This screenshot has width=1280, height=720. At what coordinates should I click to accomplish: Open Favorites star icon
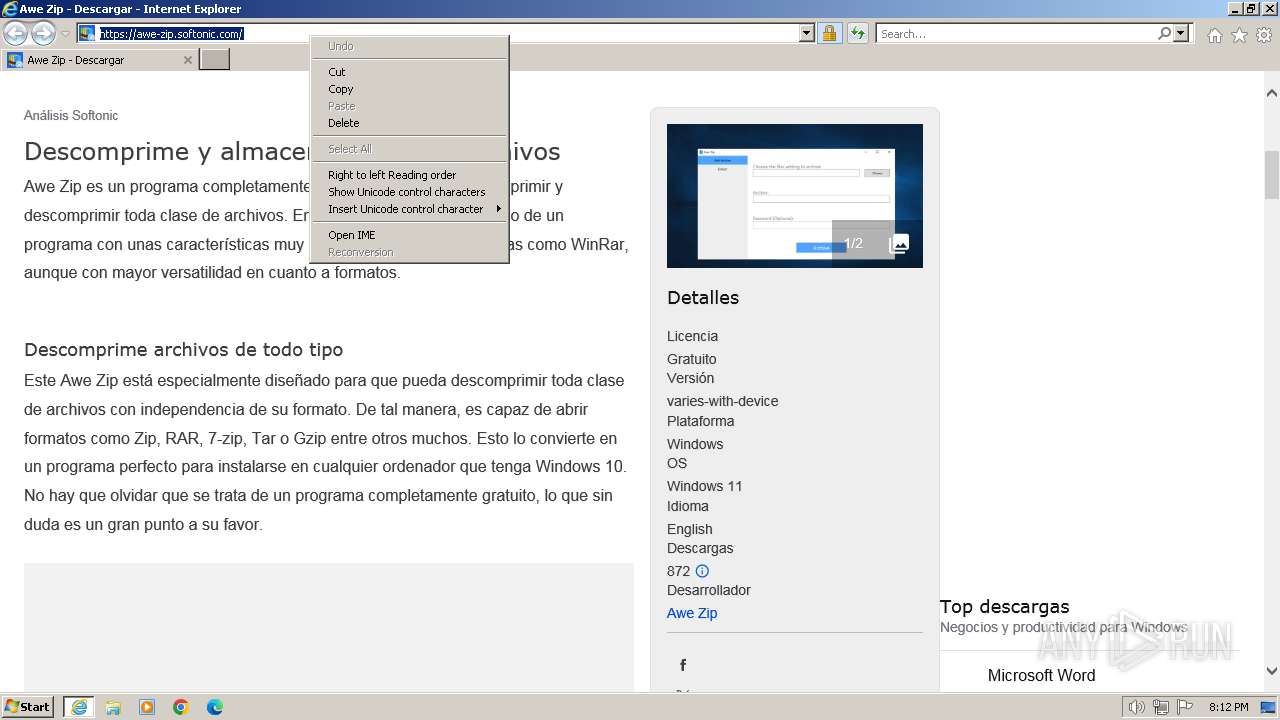point(1239,35)
